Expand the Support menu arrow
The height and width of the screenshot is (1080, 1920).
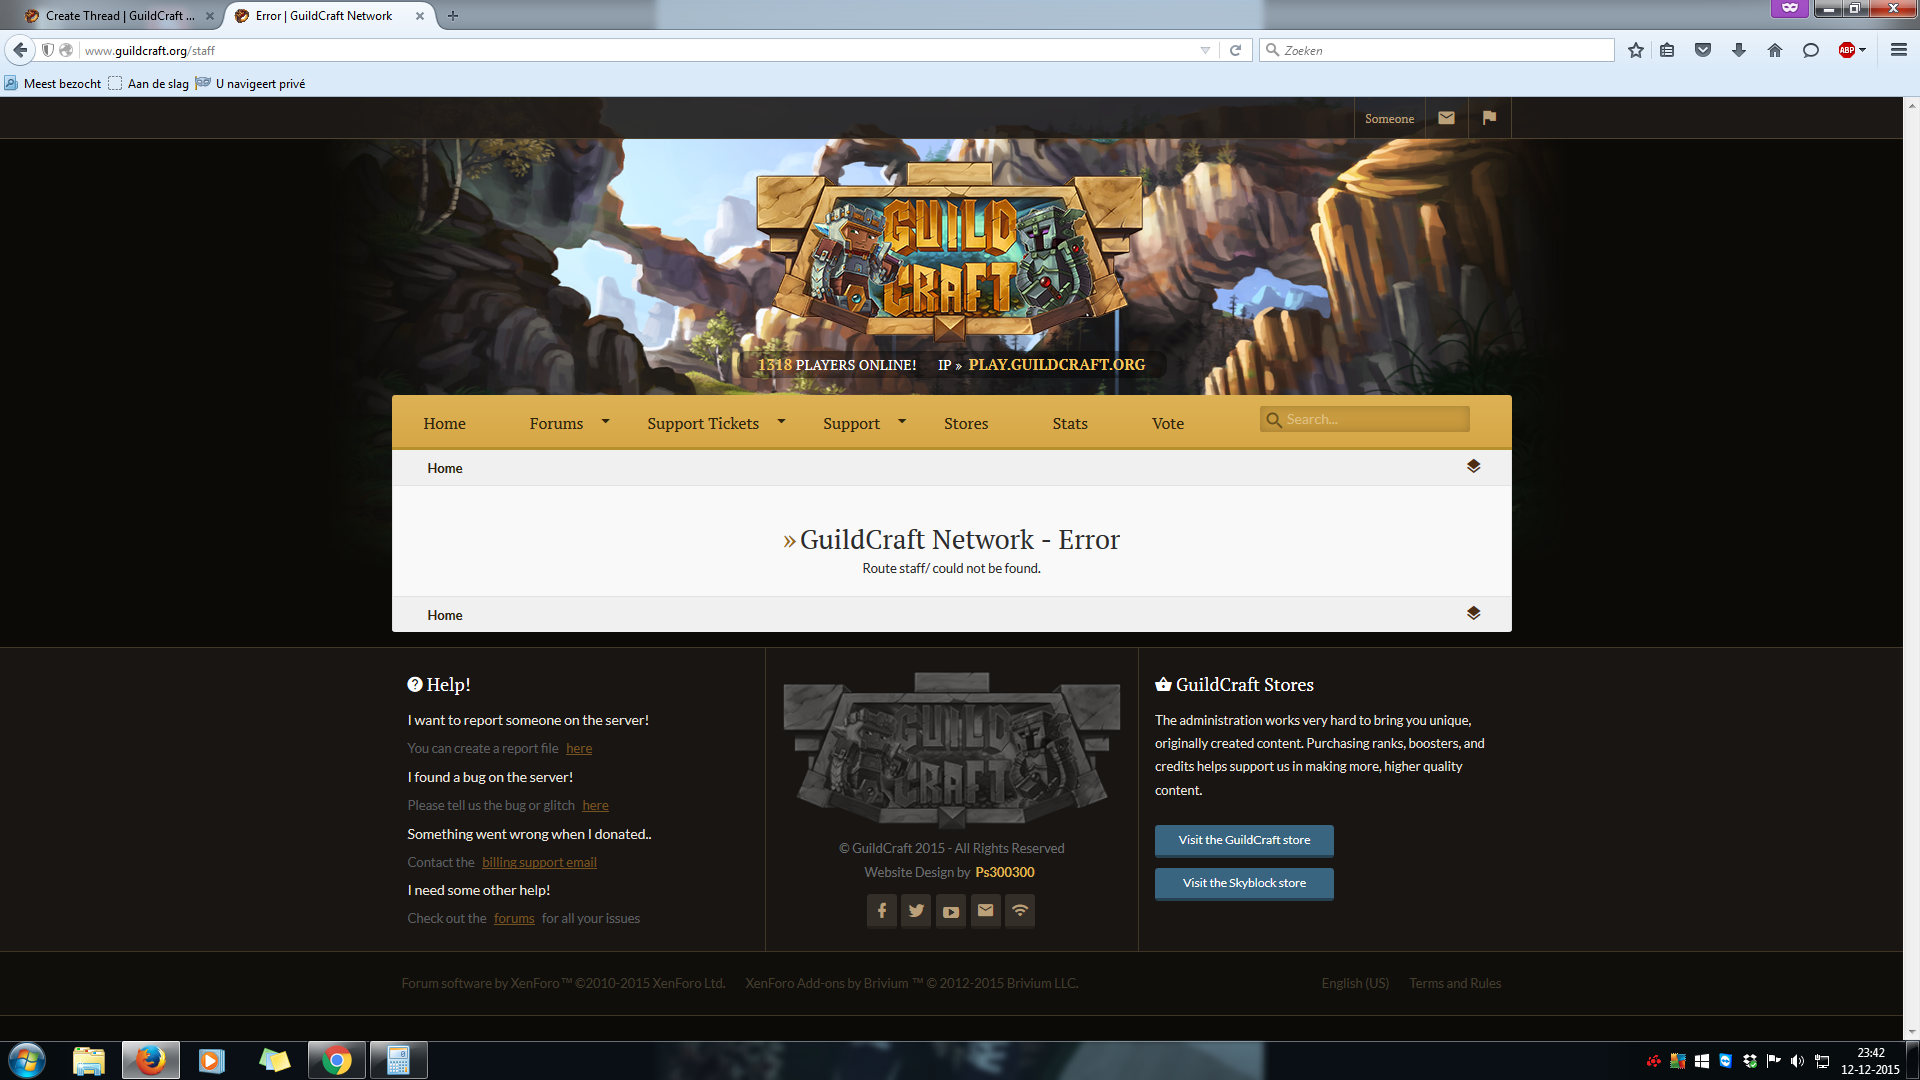point(902,422)
